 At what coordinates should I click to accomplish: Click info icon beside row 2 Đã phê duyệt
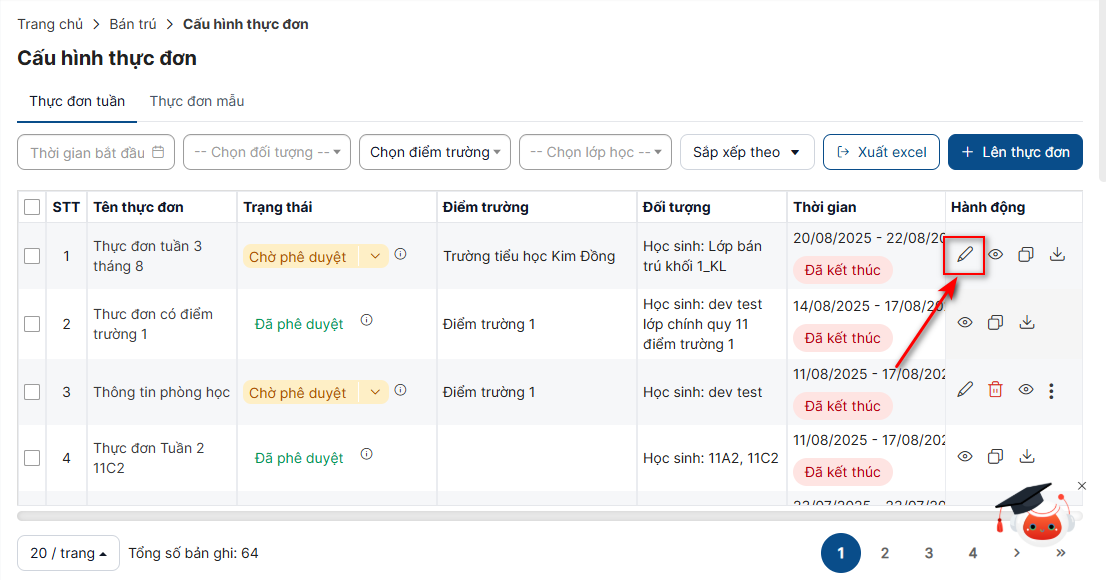click(366, 321)
